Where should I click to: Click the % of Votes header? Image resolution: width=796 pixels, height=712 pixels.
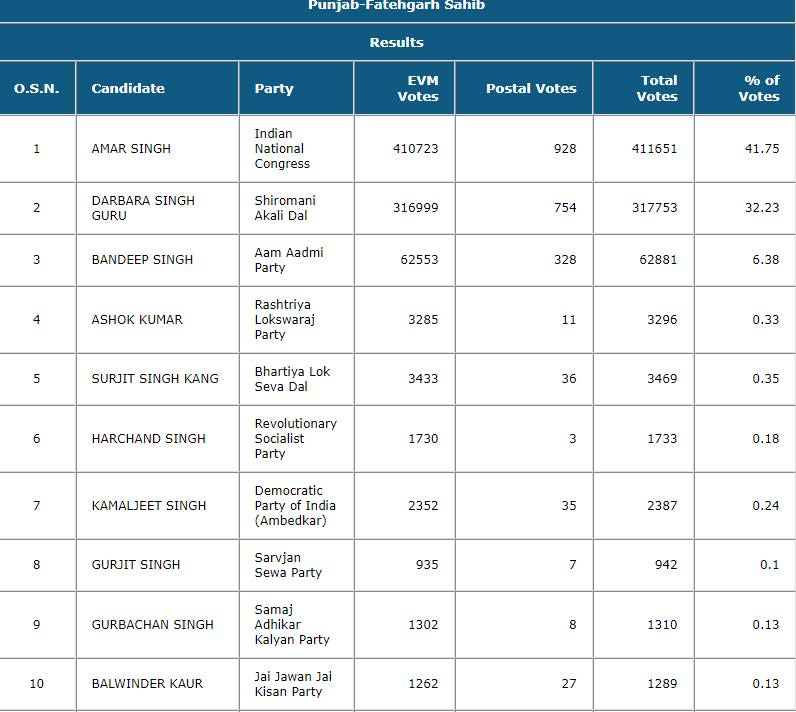(x=759, y=88)
